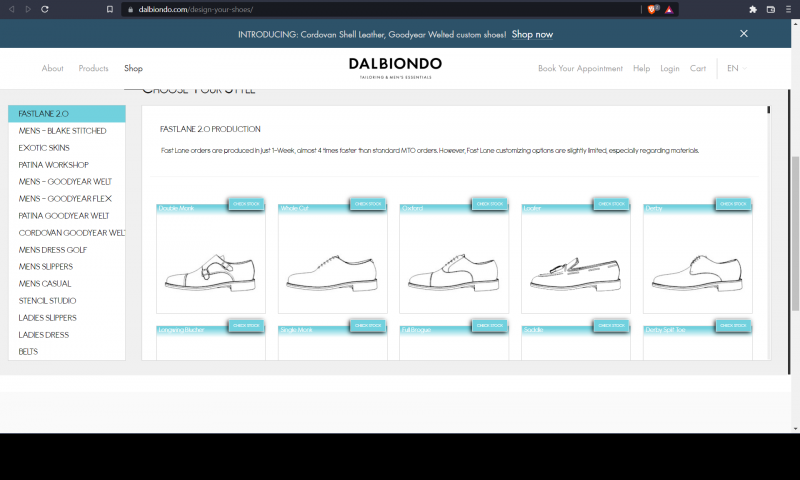Click the FASTLANE 2.0 PRODUCTION heading
This screenshot has height=480, width=800.
[210, 129]
